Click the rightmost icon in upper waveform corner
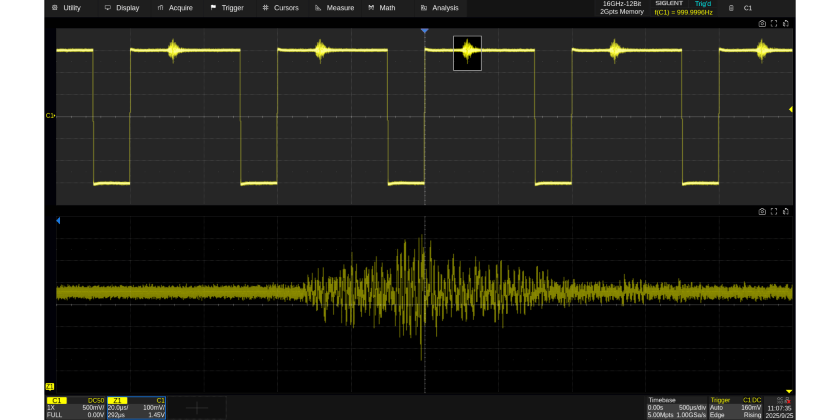This screenshot has height=420, width=840. click(x=787, y=23)
